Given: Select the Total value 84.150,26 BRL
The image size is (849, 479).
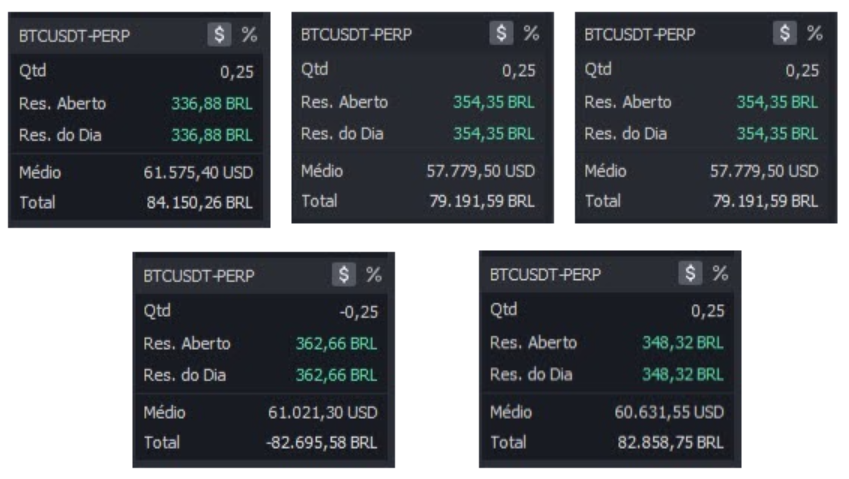Looking at the screenshot, I should coord(199,202).
